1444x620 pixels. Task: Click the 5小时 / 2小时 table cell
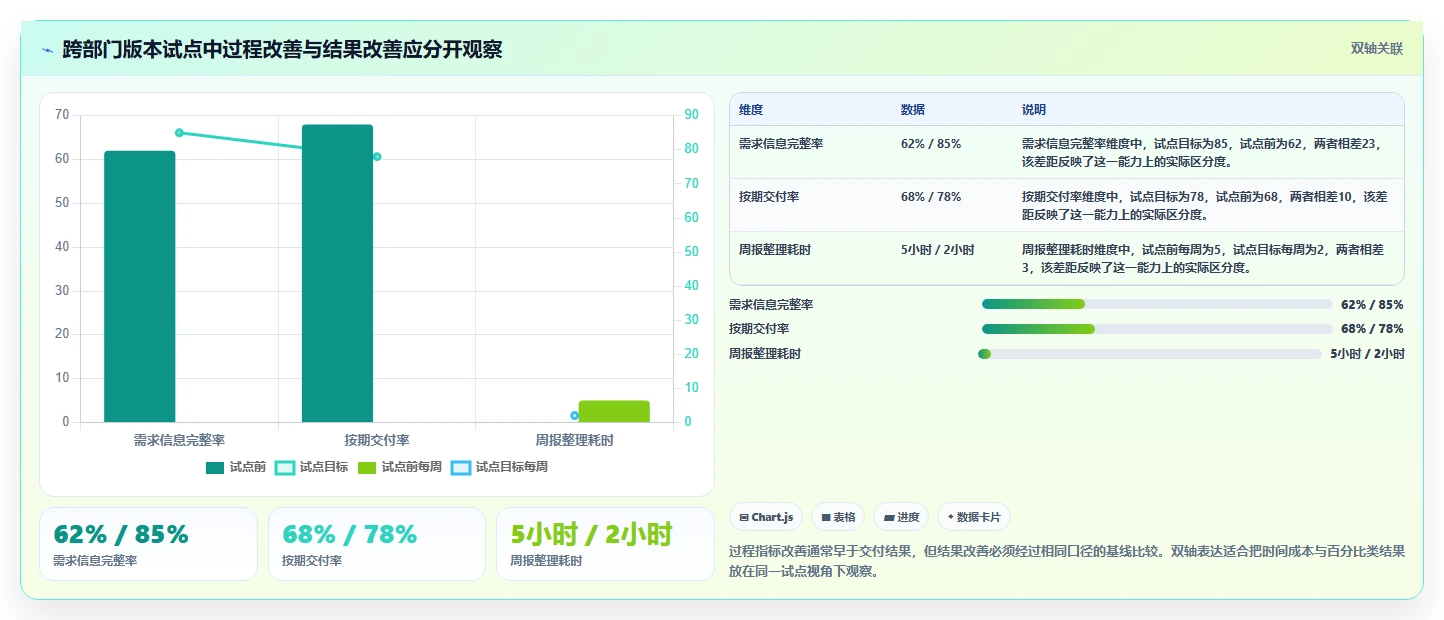point(938,250)
